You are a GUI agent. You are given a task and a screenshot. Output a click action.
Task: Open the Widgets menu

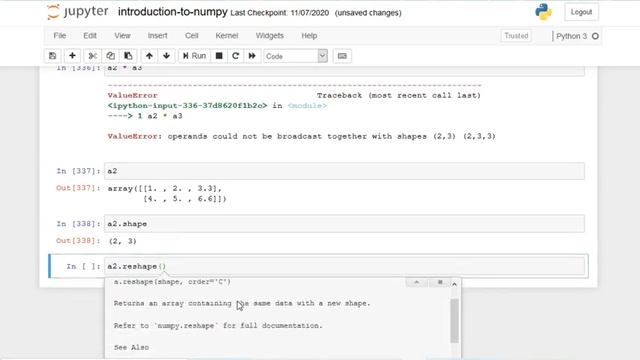(269, 36)
